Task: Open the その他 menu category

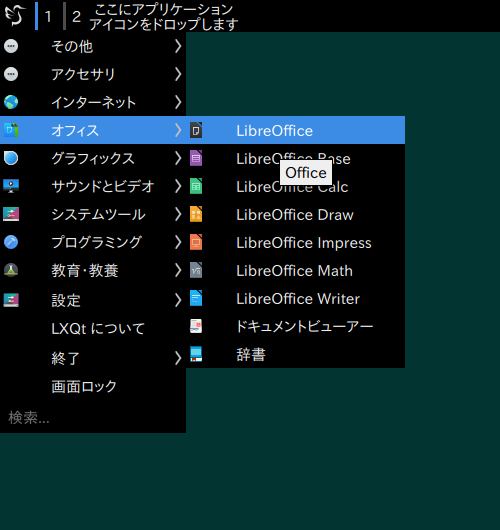Action: point(93,46)
